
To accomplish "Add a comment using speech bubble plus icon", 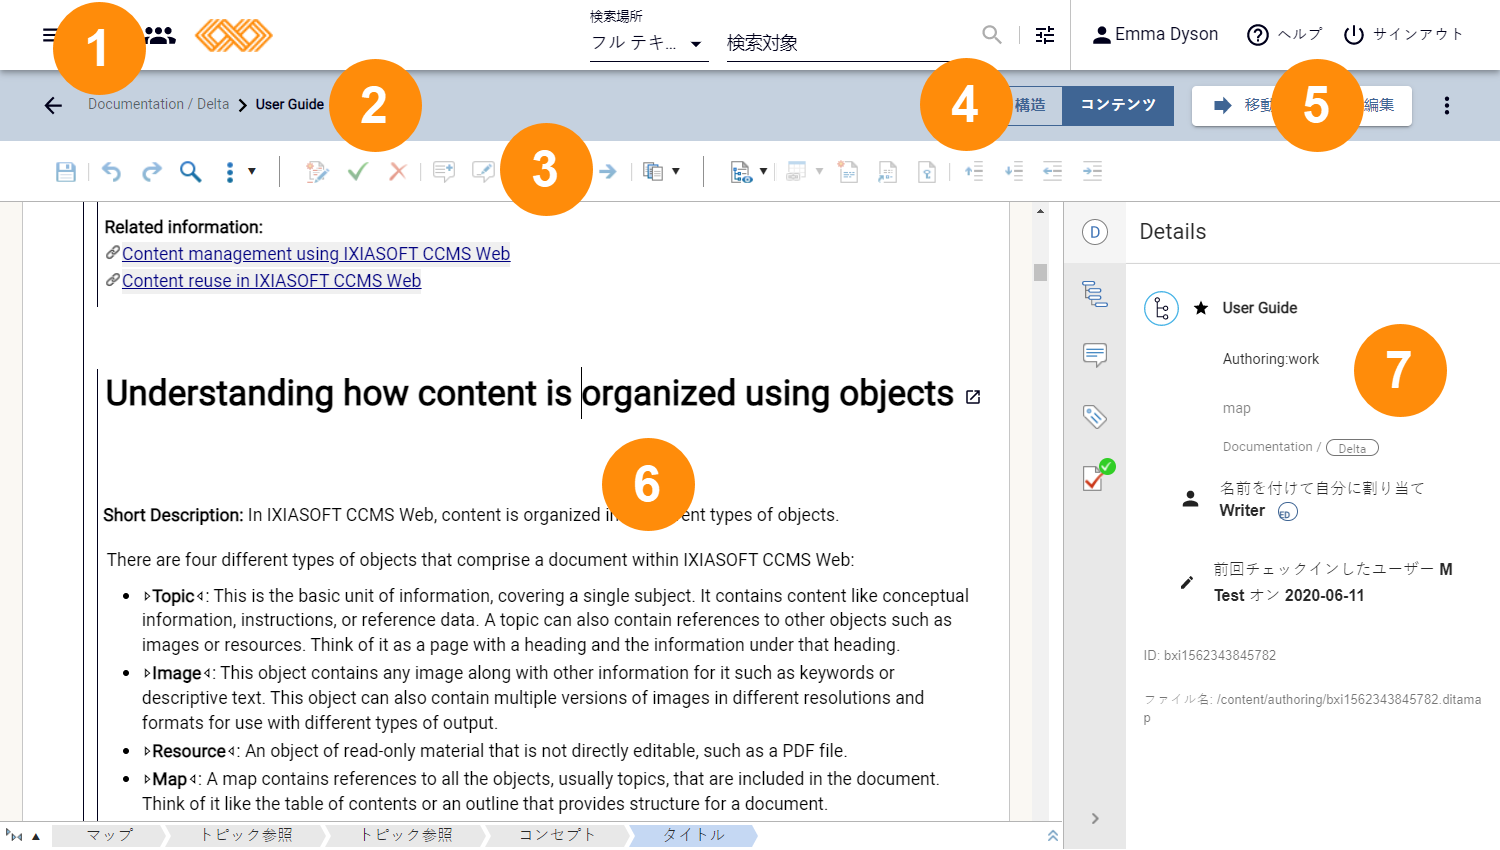I will coord(443,172).
